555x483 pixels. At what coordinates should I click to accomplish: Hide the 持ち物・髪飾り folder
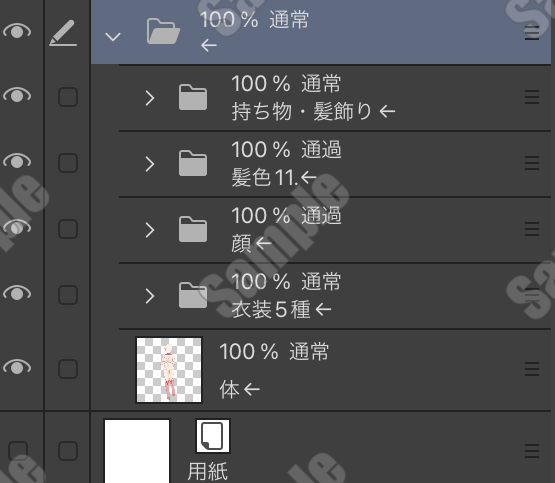click(17, 95)
